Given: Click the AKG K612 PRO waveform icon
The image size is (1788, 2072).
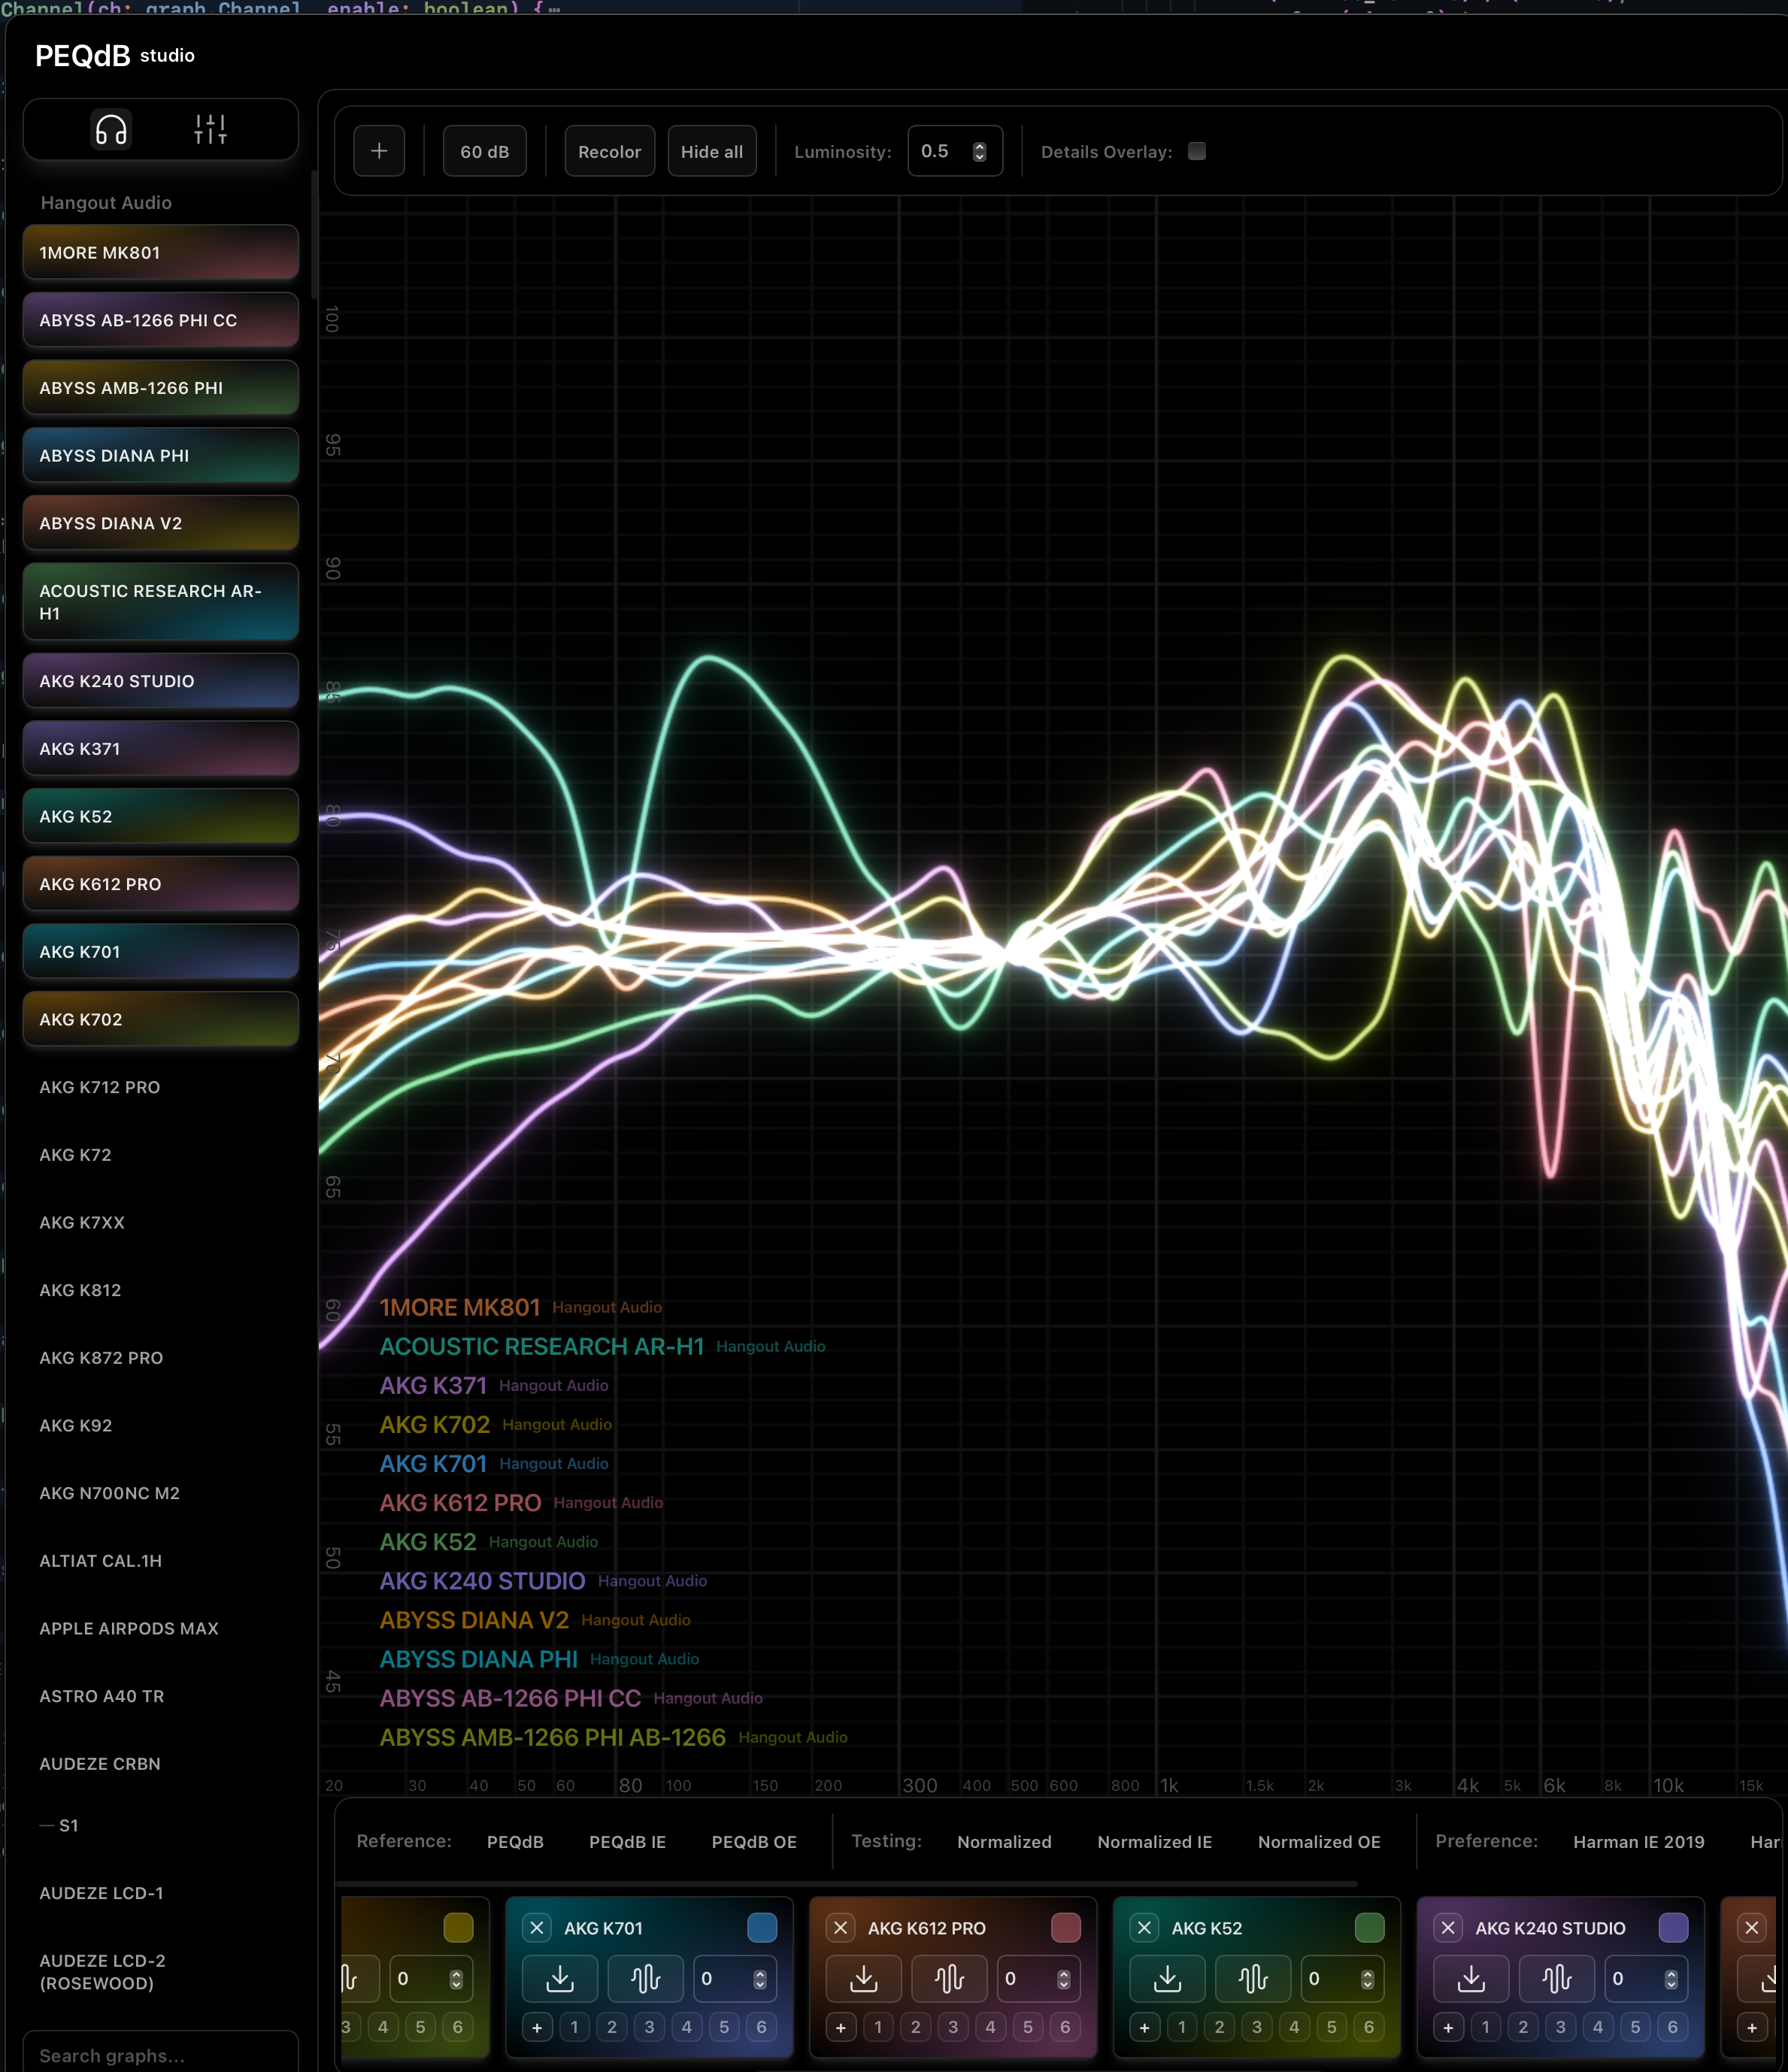Looking at the screenshot, I should pyautogui.click(x=948, y=1978).
